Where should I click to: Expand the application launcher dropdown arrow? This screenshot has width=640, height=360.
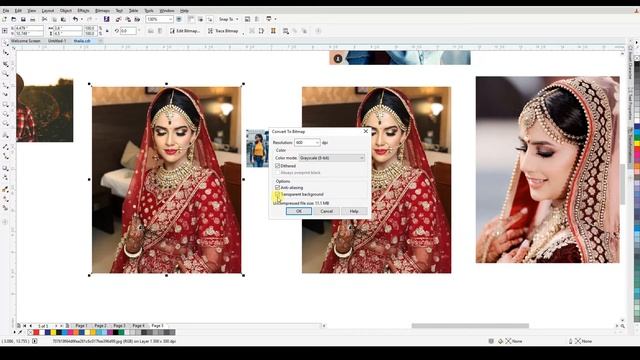(x=276, y=19)
